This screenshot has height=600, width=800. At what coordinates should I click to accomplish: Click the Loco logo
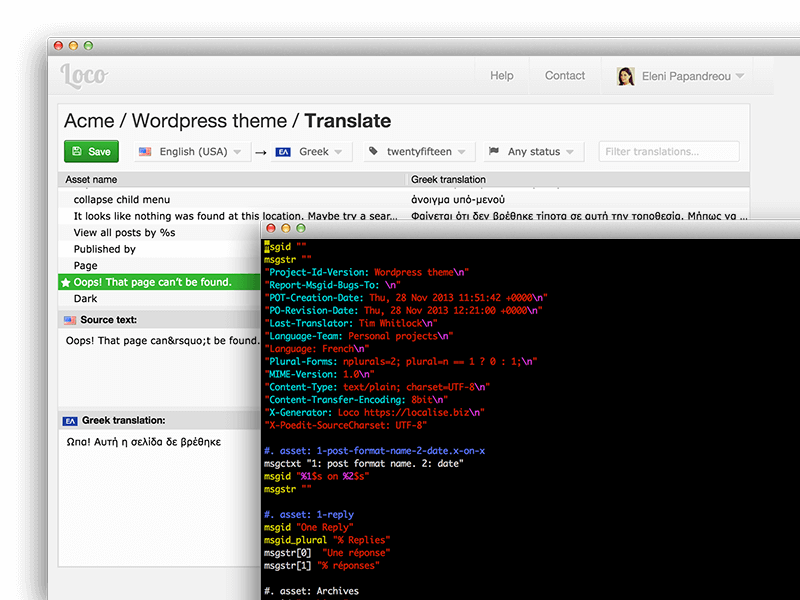(x=84, y=75)
